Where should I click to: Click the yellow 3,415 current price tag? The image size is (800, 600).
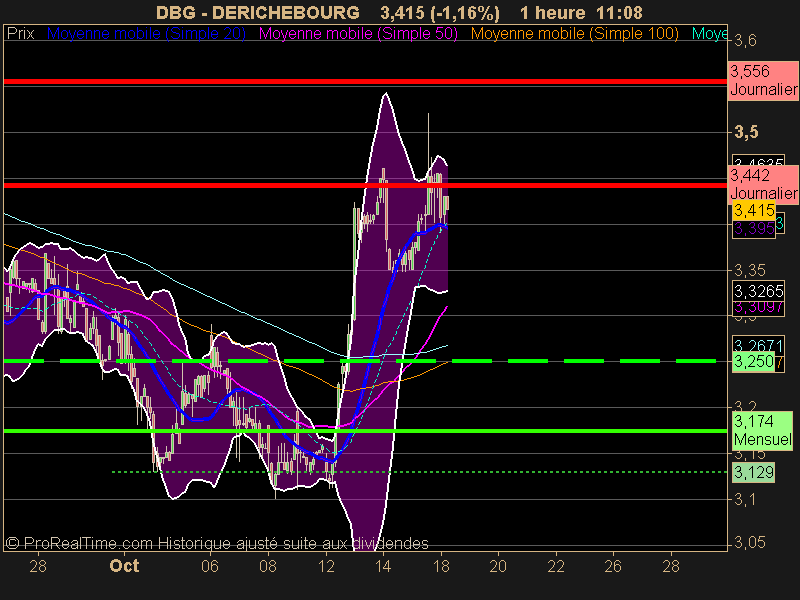coord(754,210)
